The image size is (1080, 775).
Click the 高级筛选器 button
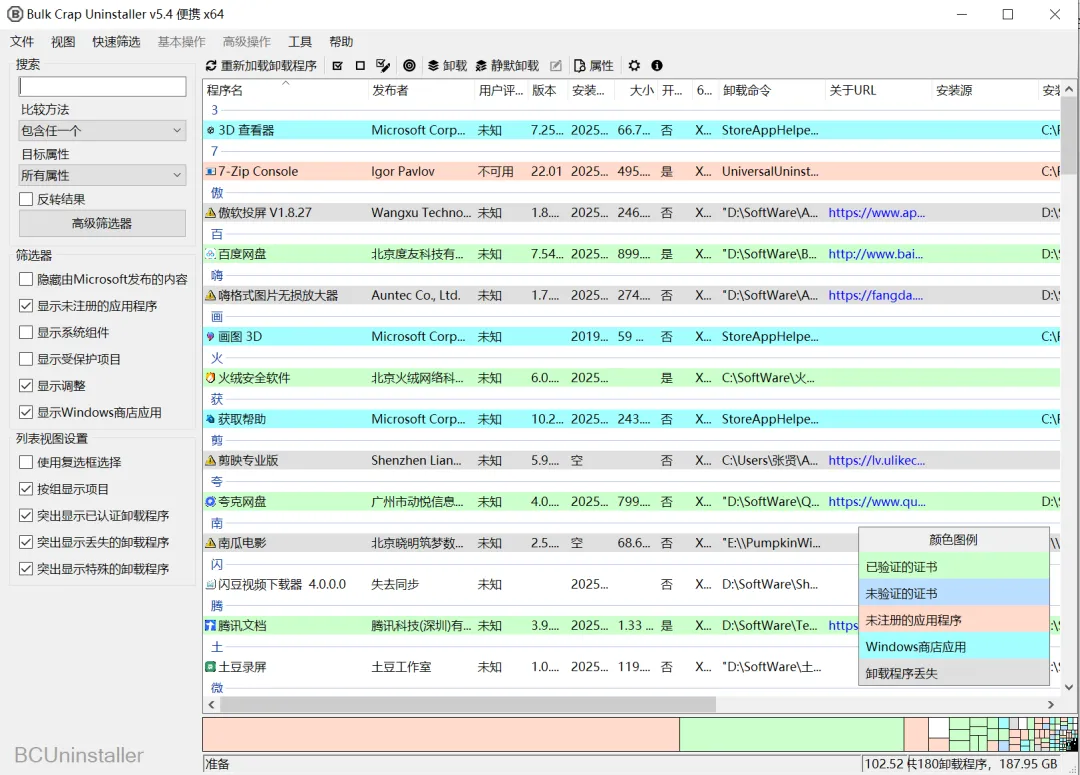tap(102, 223)
